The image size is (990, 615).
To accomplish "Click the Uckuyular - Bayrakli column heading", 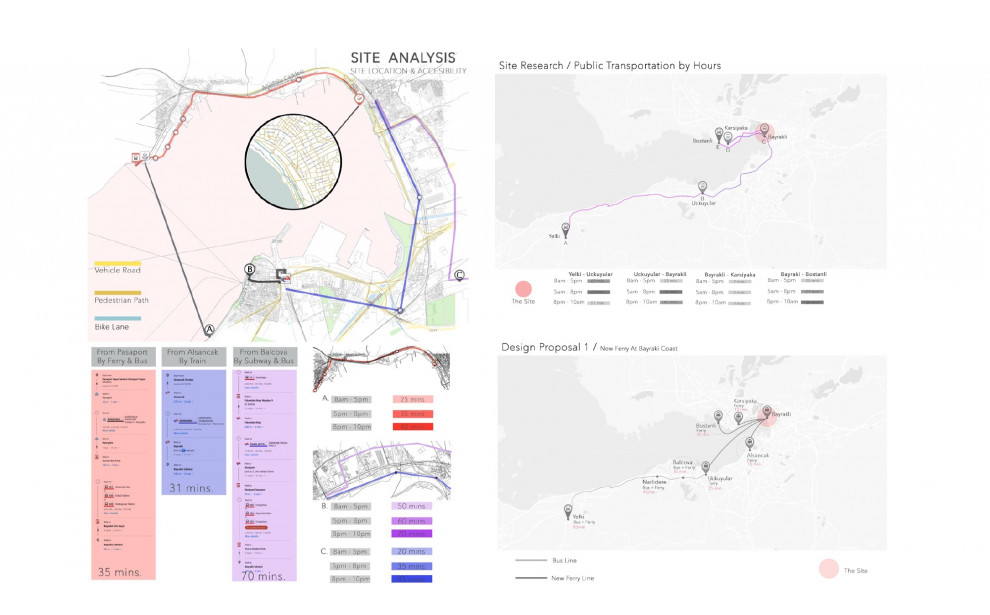I will tap(660, 274).
